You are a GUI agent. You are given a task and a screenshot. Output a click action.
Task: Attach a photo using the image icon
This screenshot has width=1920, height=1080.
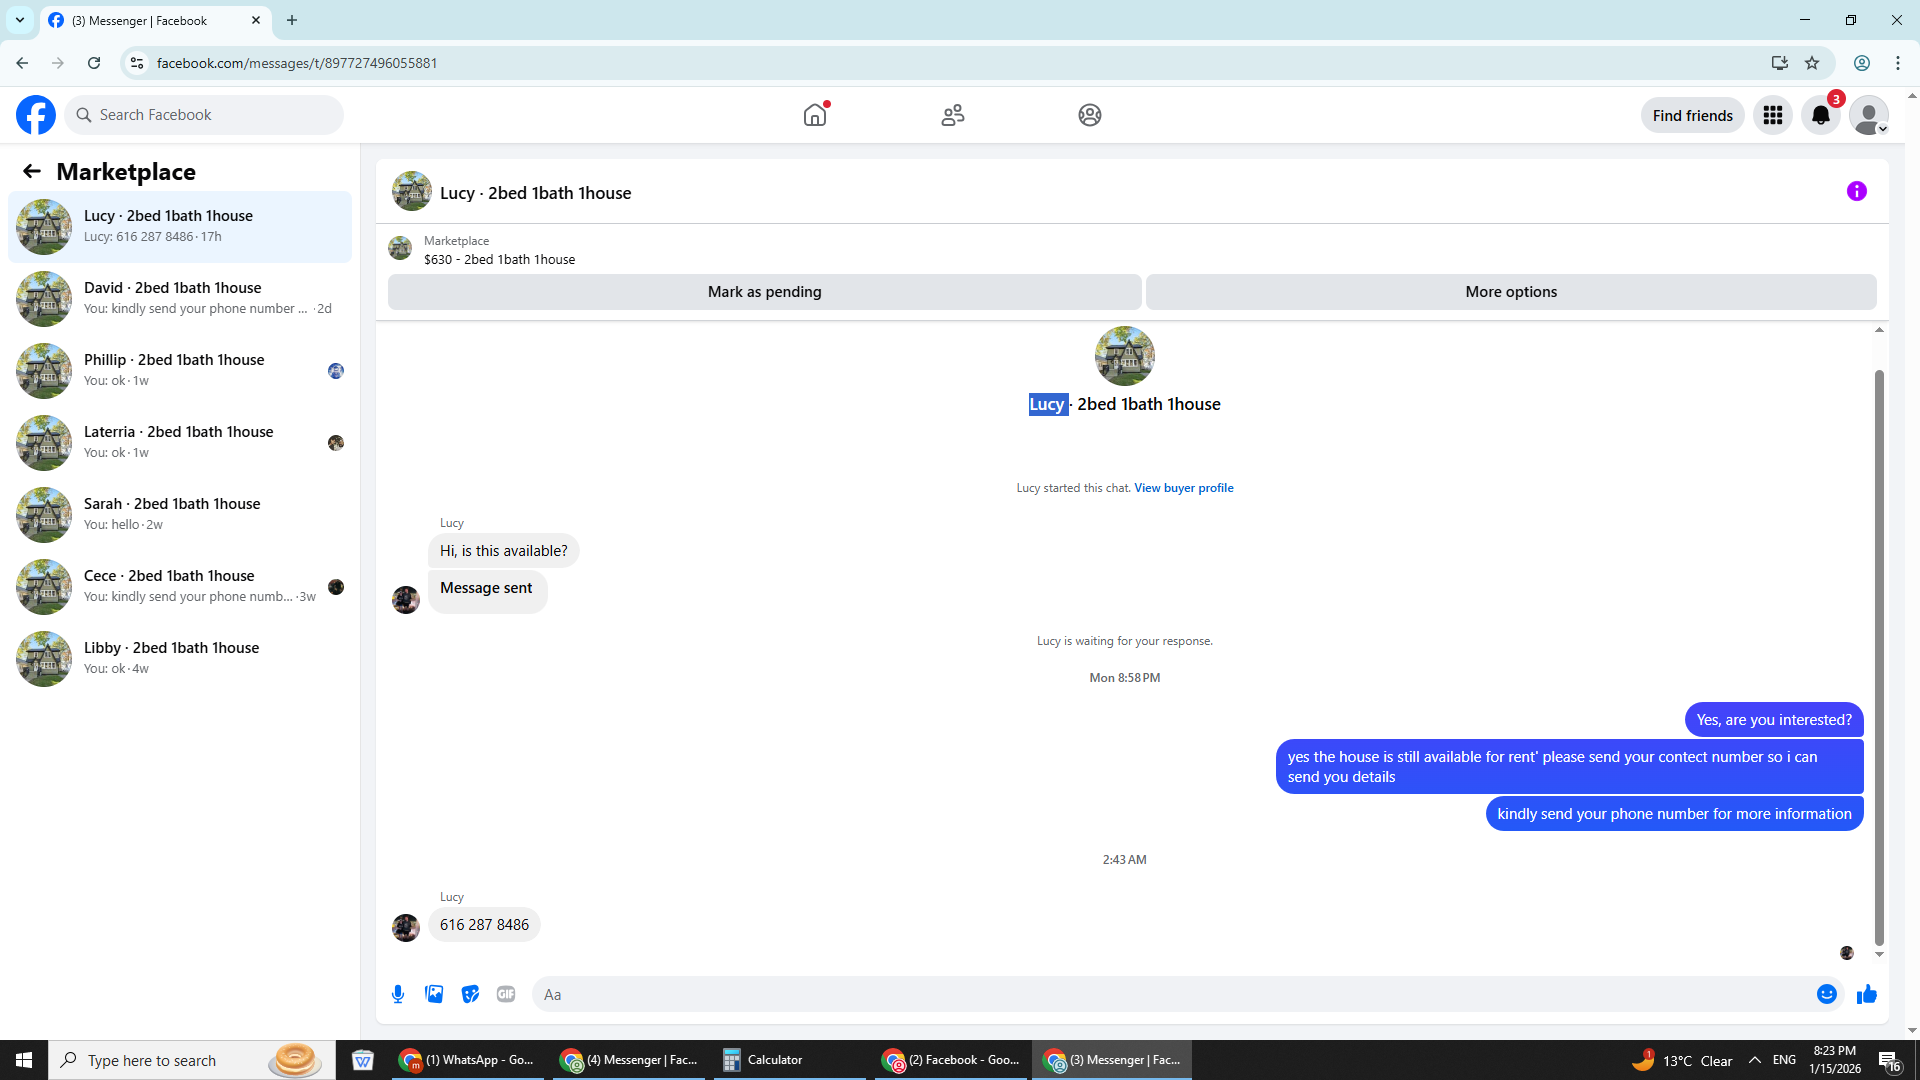pyautogui.click(x=434, y=994)
